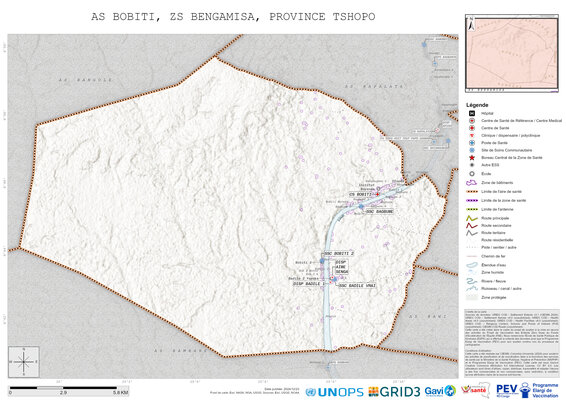Click the CS BOBITI map label
Image resolution: width=566 pixels, height=400 pixels.
coord(361,194)
